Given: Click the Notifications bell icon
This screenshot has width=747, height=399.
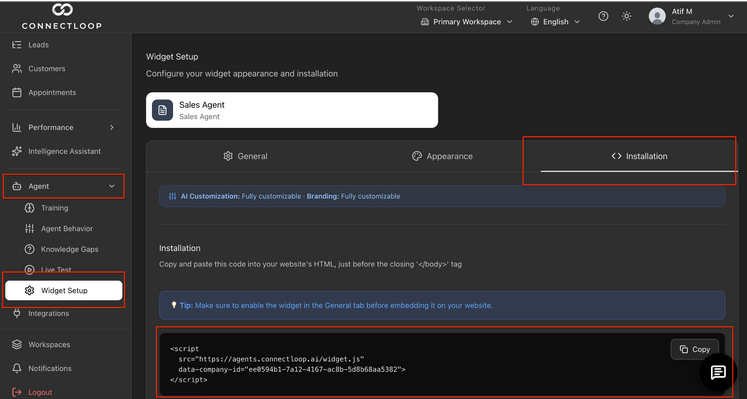Looking at the screenshot, I should (17, 369).
